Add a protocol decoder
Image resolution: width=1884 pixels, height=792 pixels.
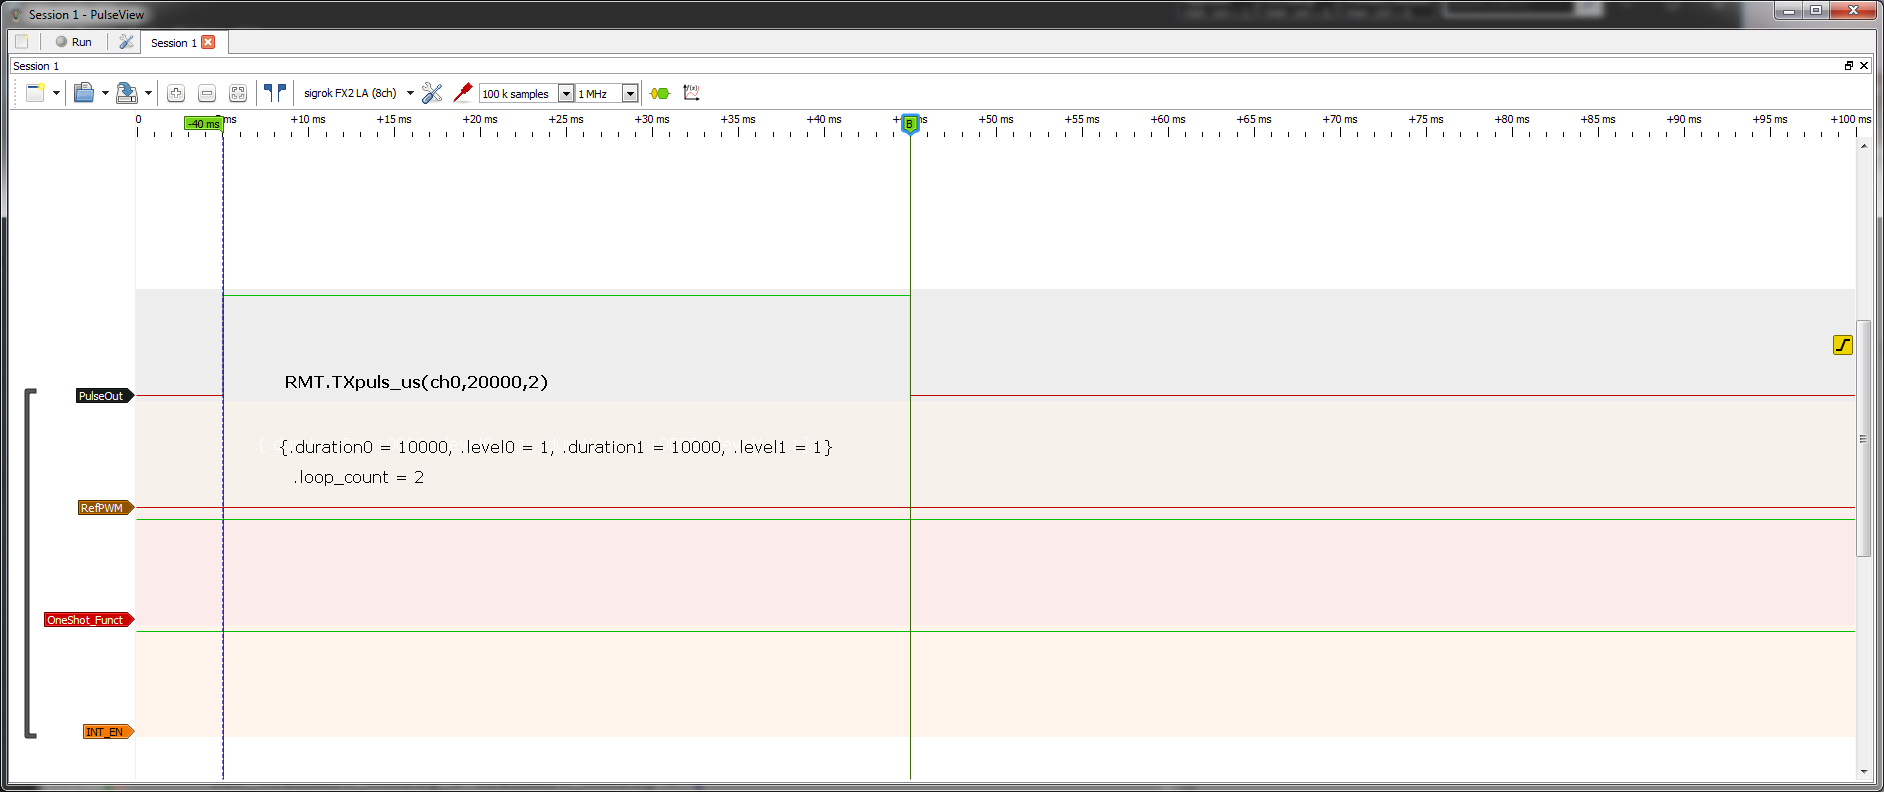pos(660,93)
